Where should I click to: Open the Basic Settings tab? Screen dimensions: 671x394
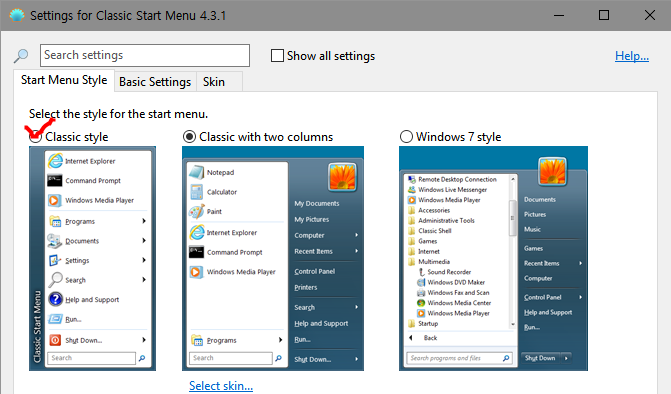click(155, 82)
